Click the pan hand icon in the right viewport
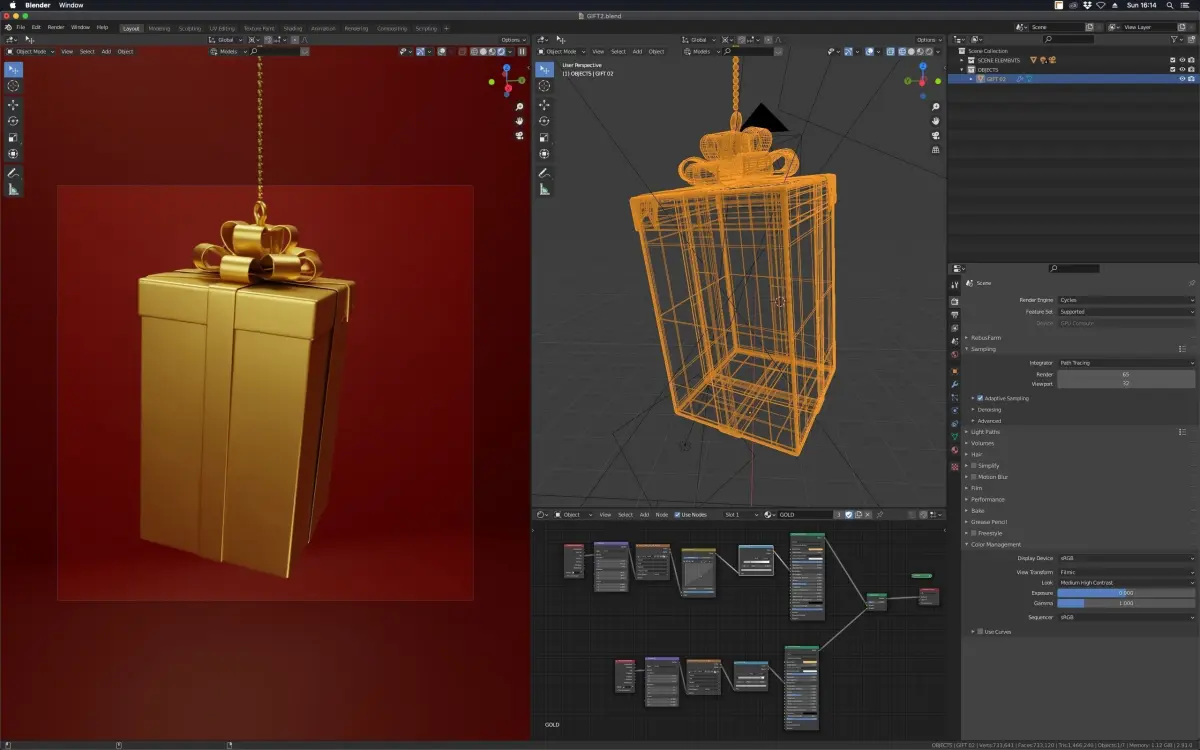1200x750 pixels. 935,120
